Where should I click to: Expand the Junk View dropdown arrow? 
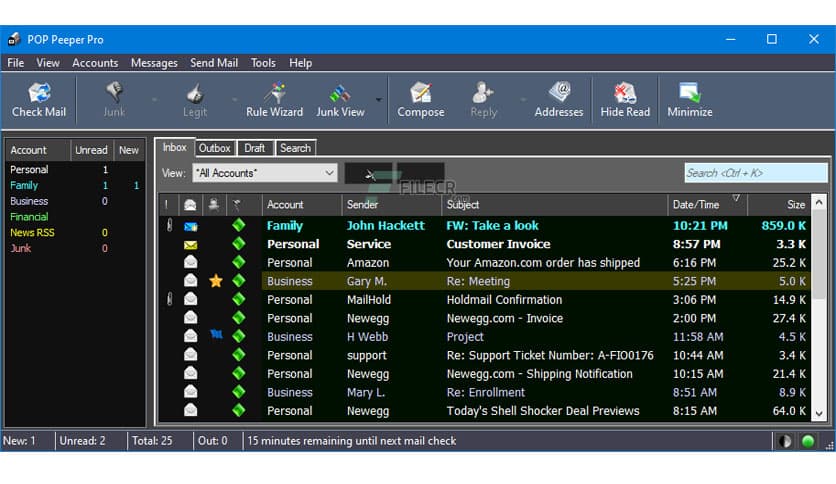(379, 100)
